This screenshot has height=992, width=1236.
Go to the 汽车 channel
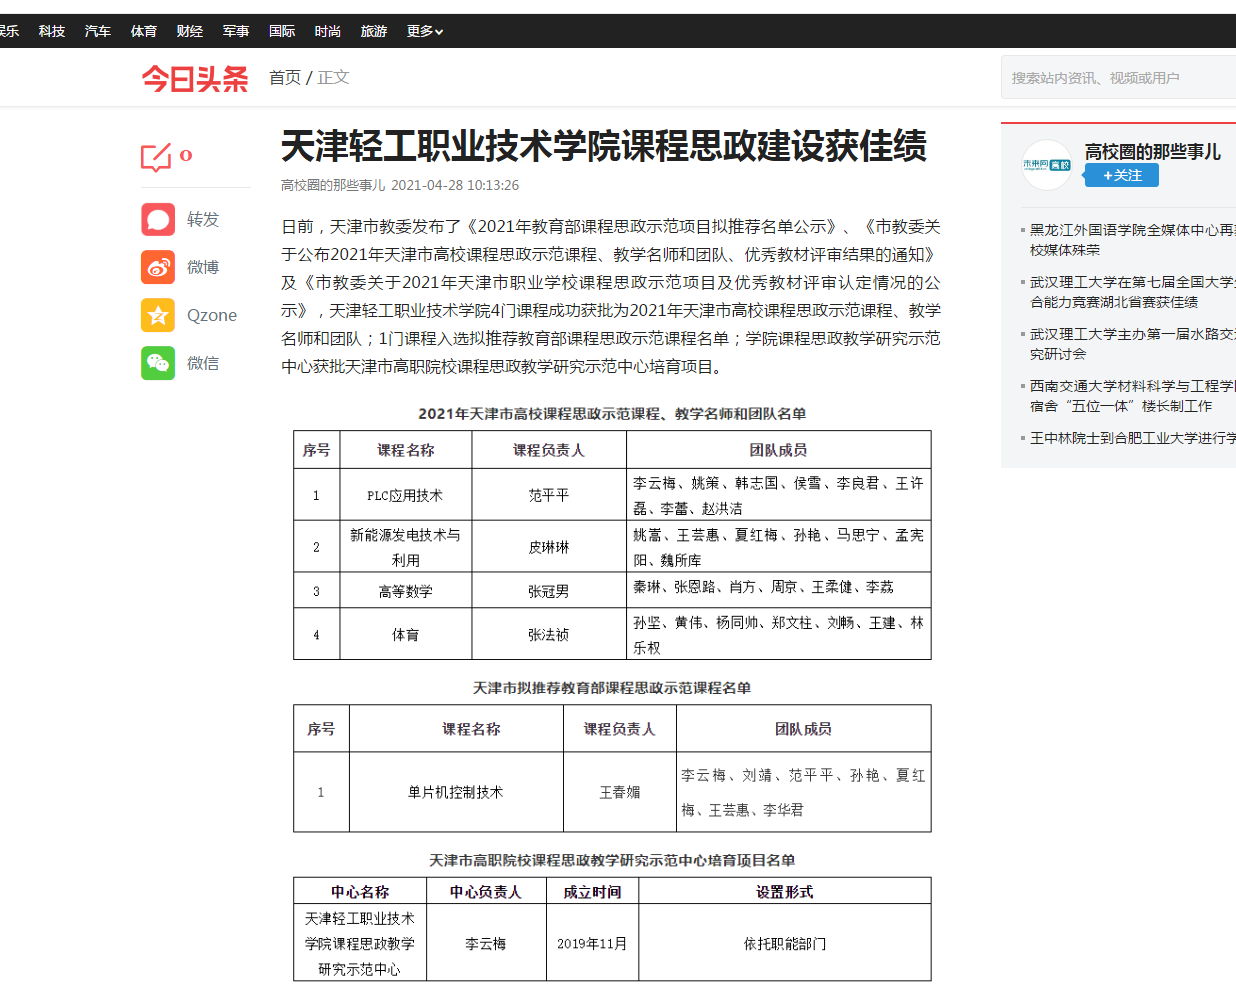[98, 31]
